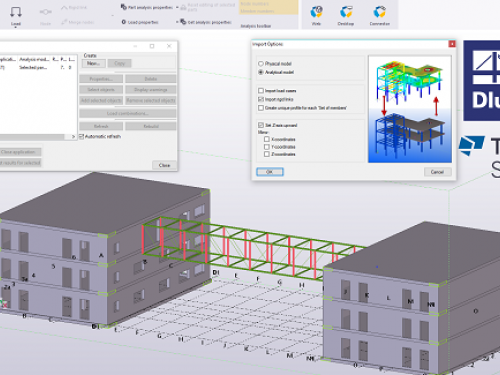This screenshot has width=500, height=375.
Task: Click the 'Analysis mod...' column header
Action: click(x=34, y=59)
